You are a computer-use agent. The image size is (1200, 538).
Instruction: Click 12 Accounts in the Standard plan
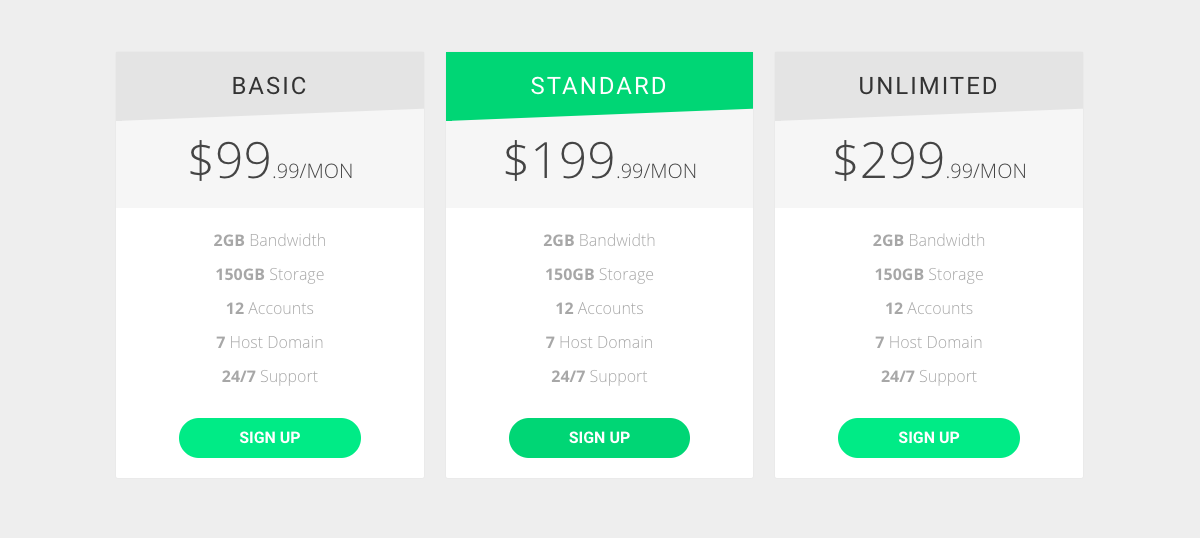click(599, 308)
